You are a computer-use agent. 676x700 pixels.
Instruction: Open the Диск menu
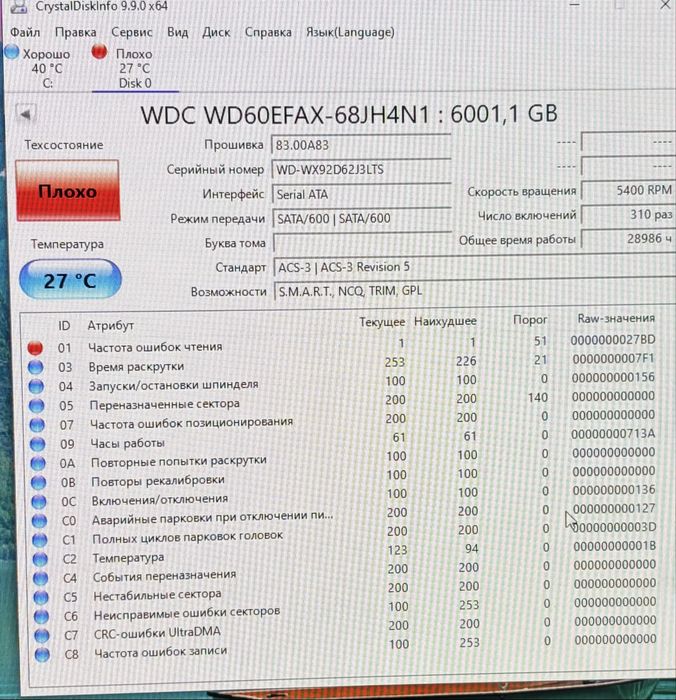216,32
